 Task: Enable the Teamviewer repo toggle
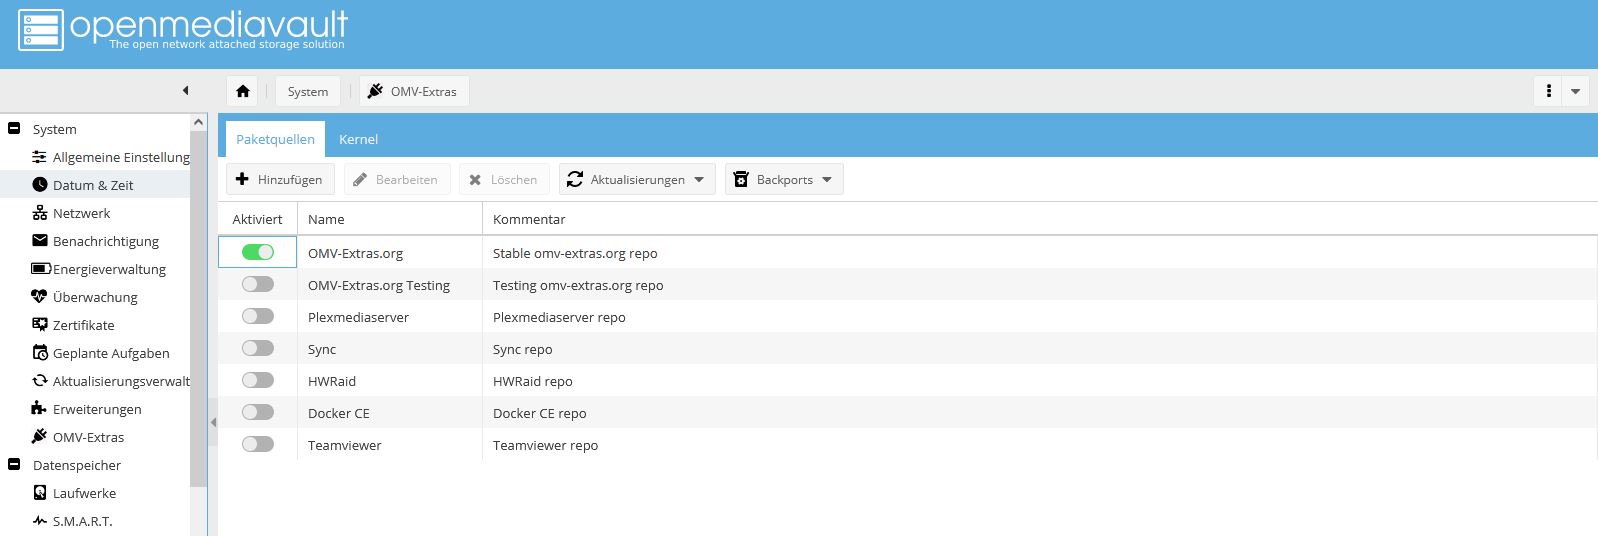click(258, 444)
